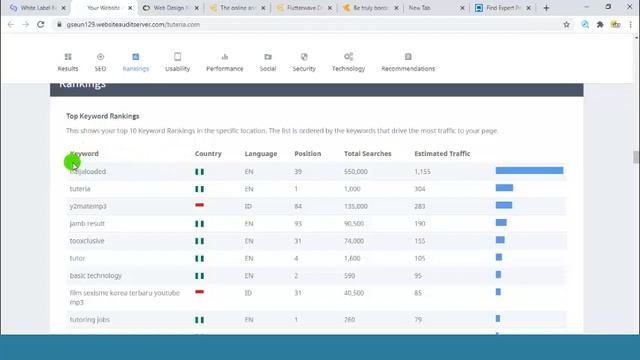Click the tutoring jobs keyword
This screenshot has height=360, width=640.
[89, 320]
